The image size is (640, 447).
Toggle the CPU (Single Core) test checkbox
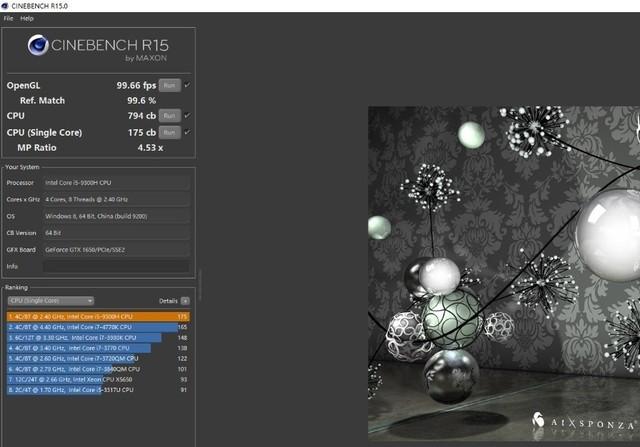tap(187, 132)
